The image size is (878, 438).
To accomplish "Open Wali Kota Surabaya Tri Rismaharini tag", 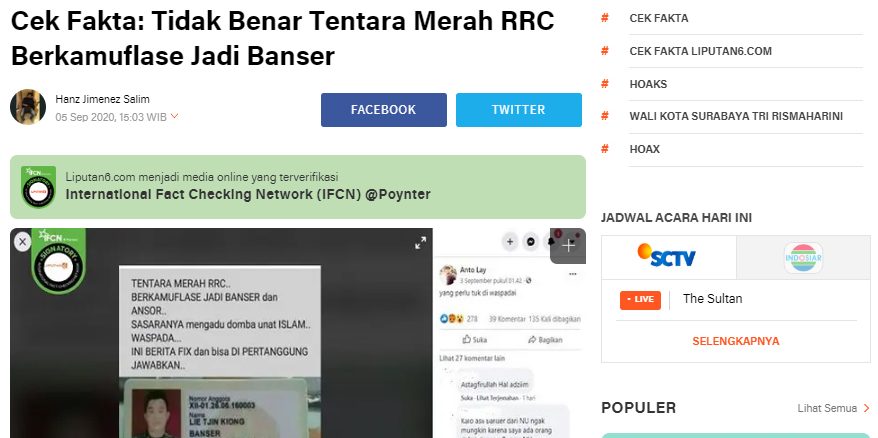I will point(736,117).
